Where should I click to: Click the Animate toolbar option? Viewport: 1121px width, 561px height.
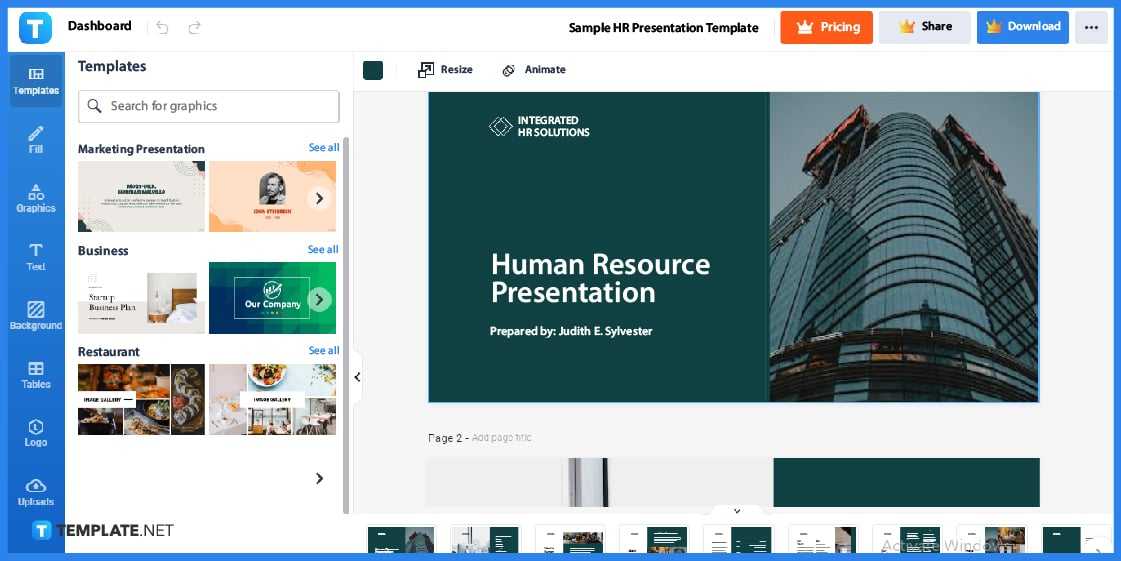pos(534,70)
